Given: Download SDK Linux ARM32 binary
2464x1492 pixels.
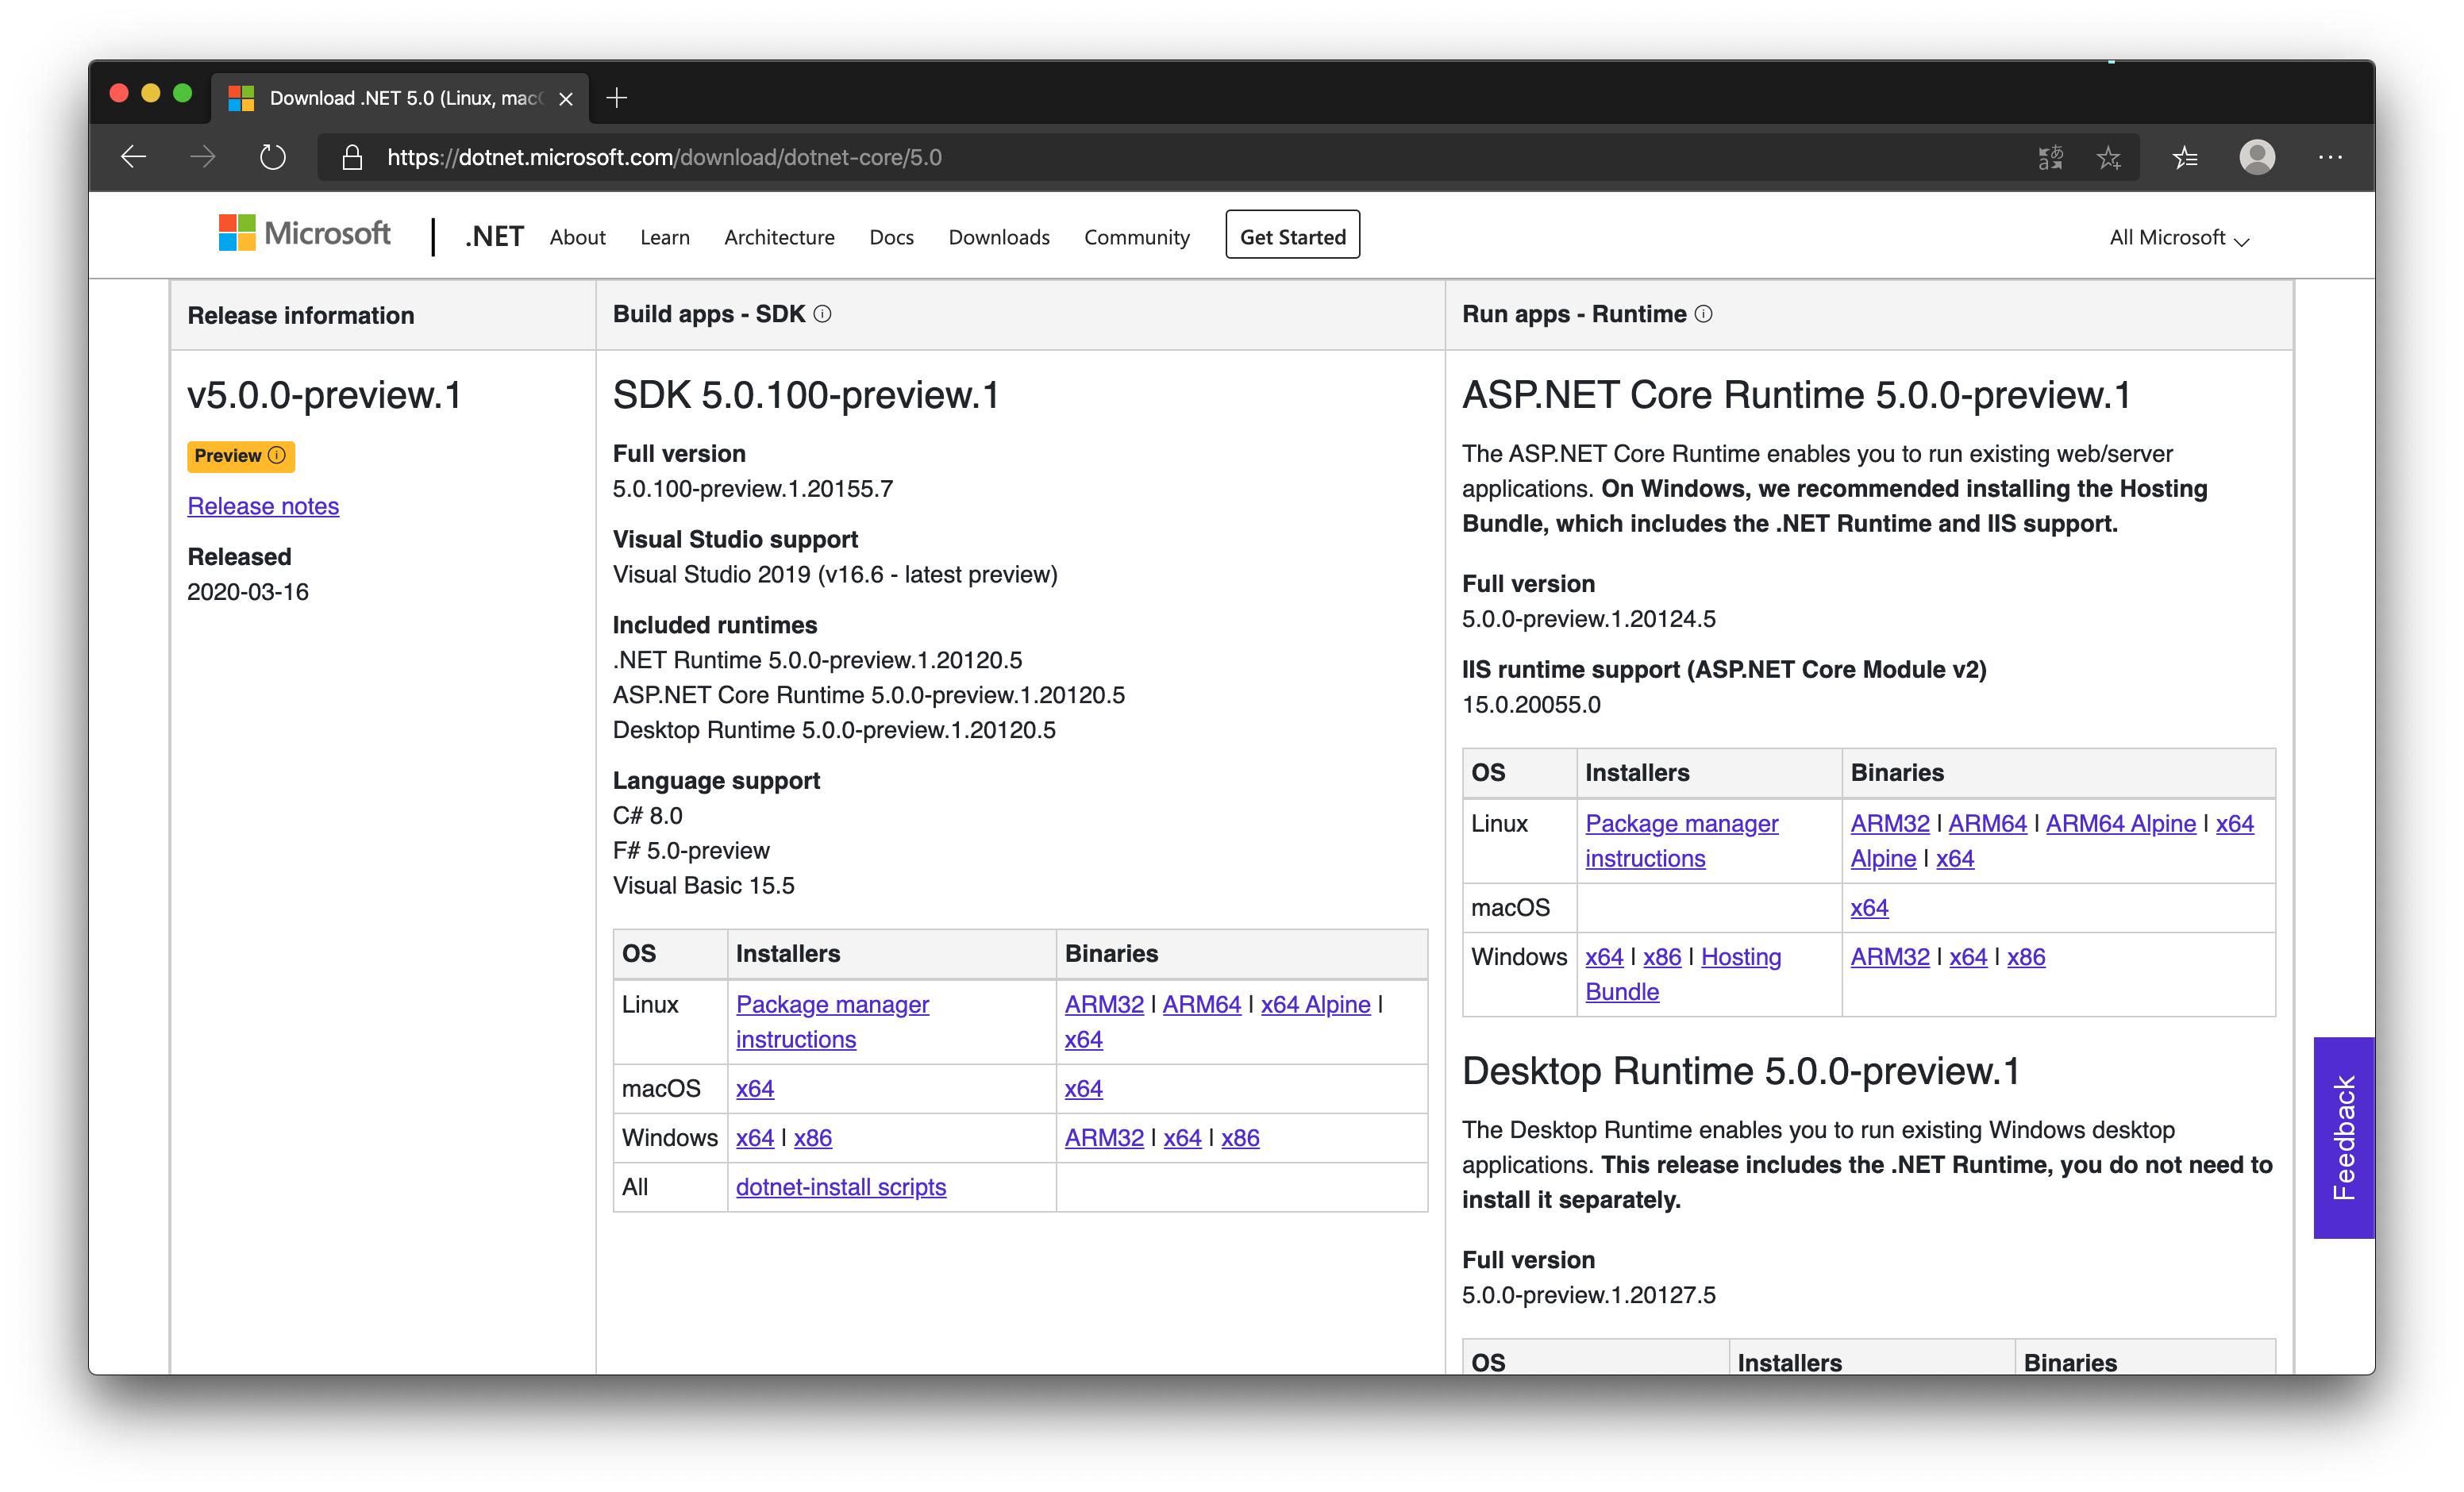Looking at the screenshot, I should click(1104, 1004).
